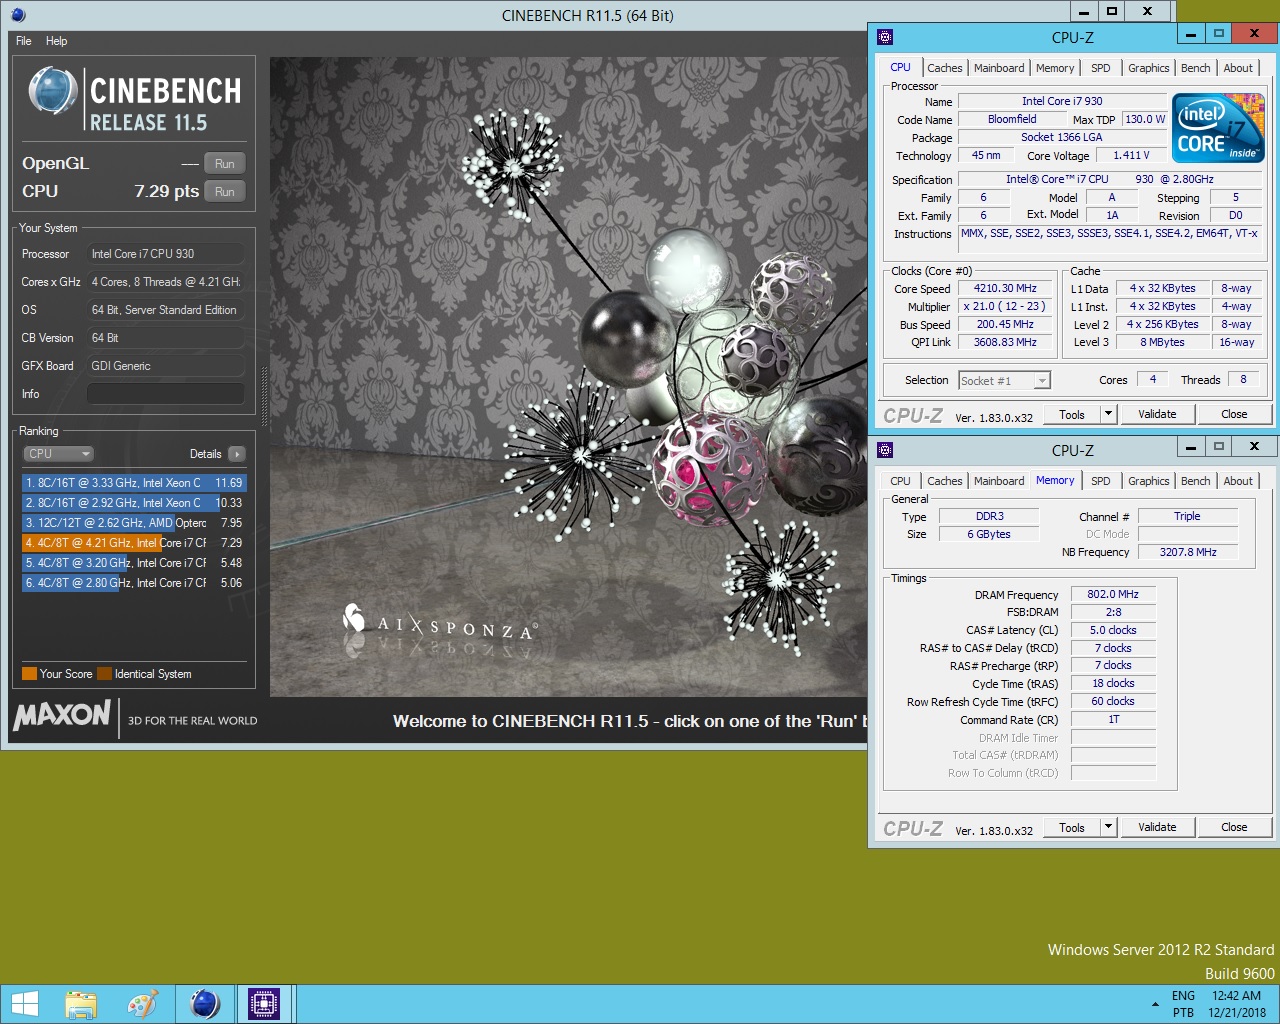Open the Socket #1 selection dropdown
Viewport: 1280px width, 1024px height.
(1004, 381)
